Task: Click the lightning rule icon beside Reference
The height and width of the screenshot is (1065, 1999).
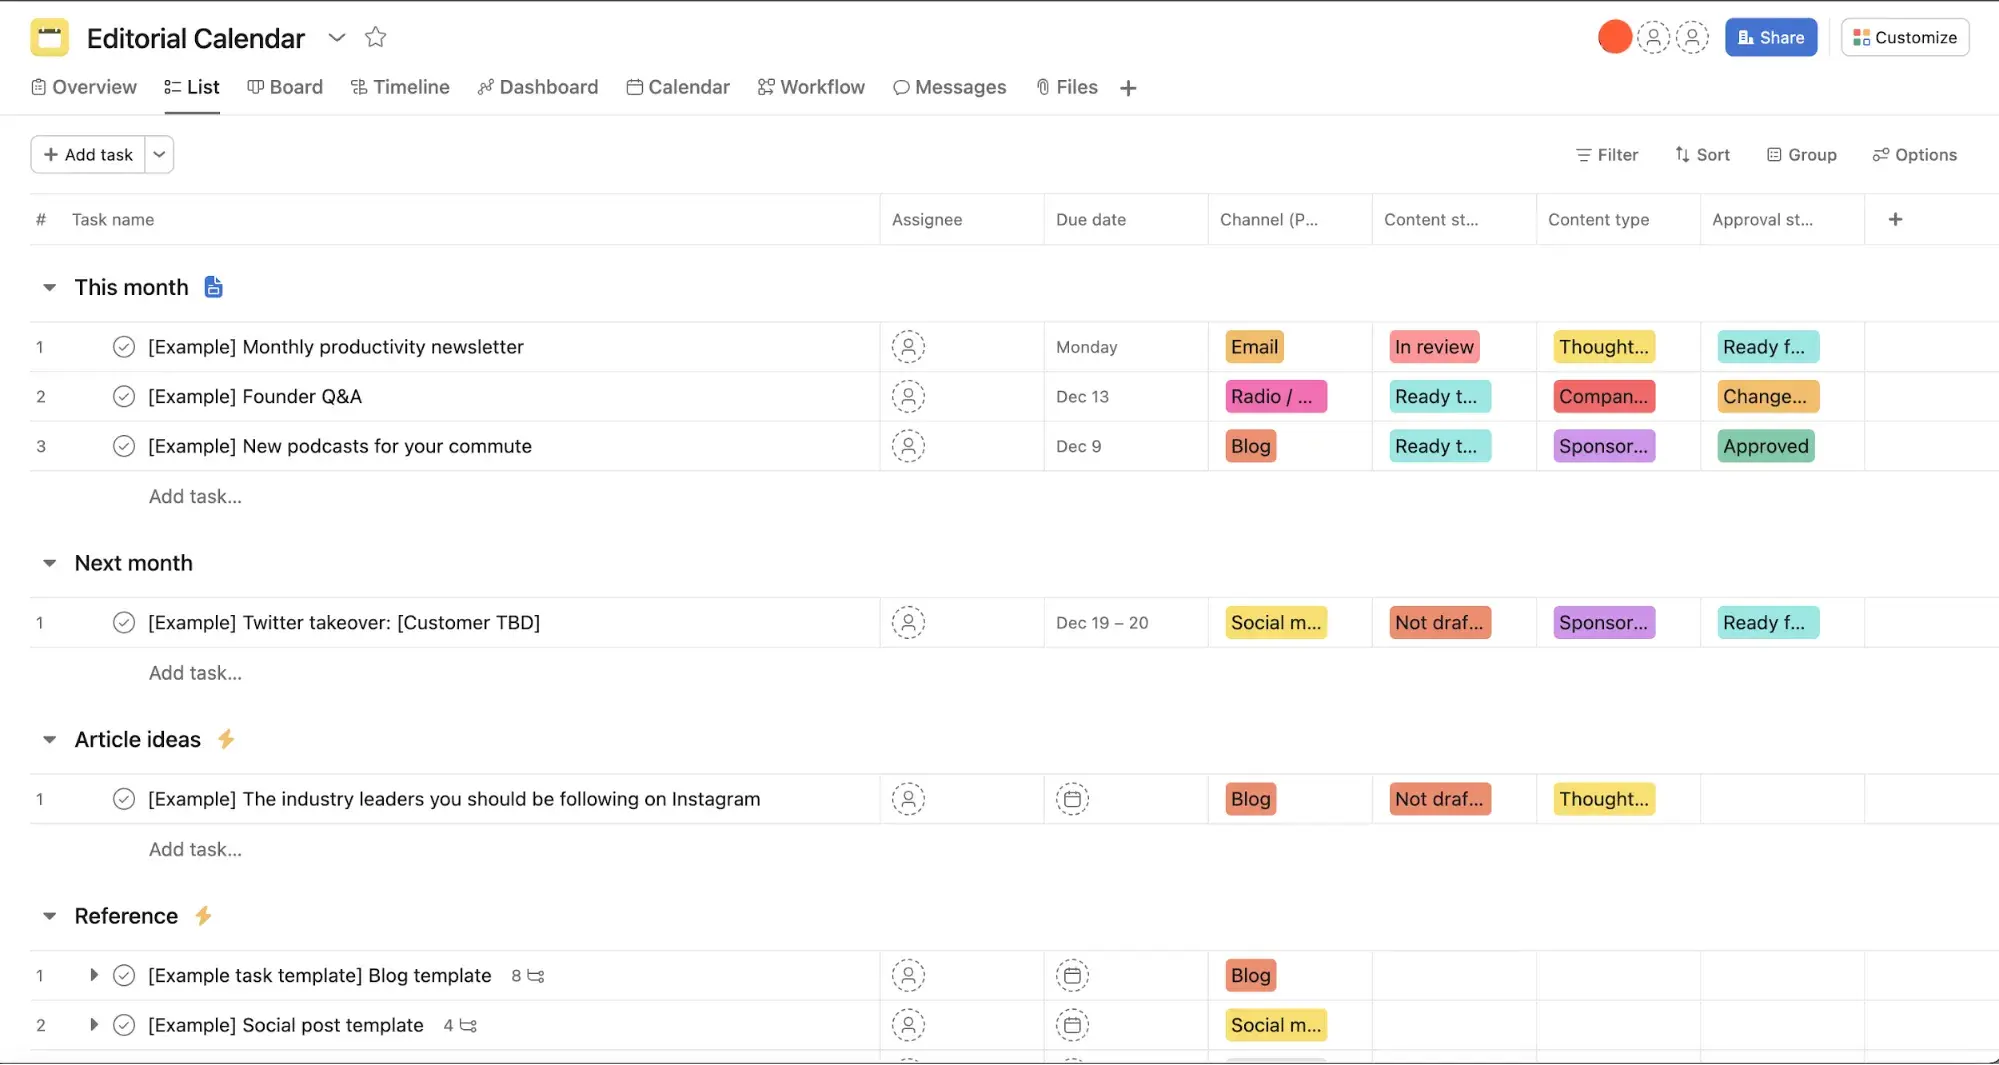Action: coord(203,916)
